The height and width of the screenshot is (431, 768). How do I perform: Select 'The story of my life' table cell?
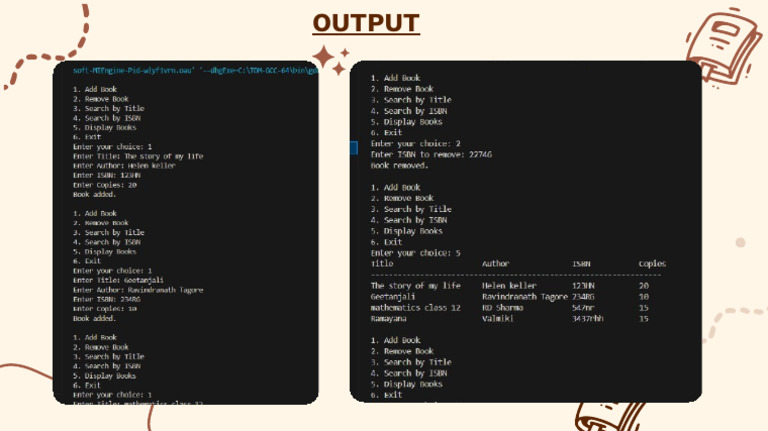point(415,286)
